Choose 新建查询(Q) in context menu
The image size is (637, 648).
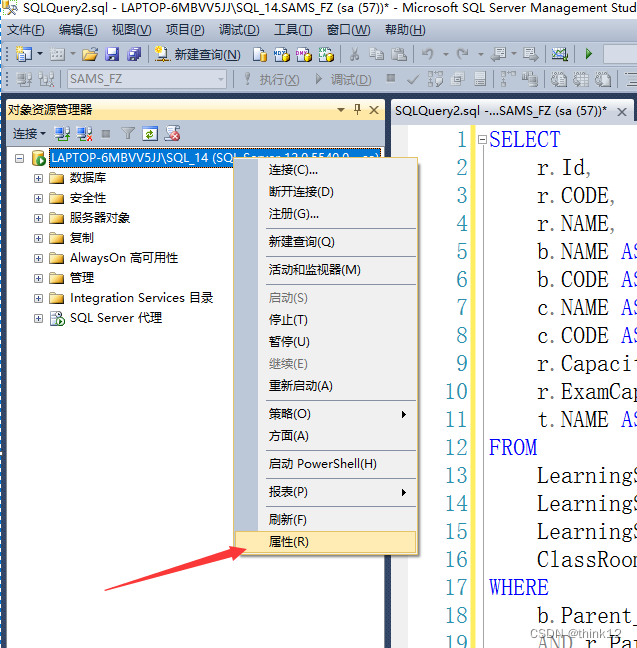click(326, 242)
